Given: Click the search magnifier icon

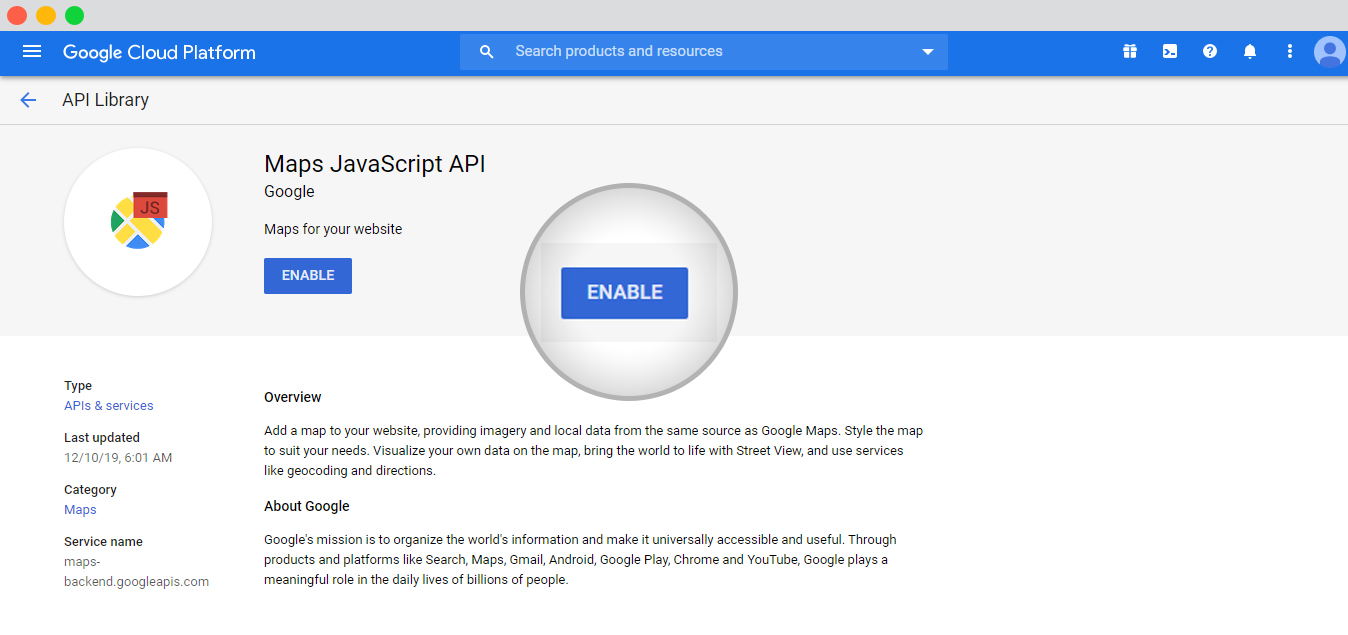Looking at the screenshot, I should point(487,52).
